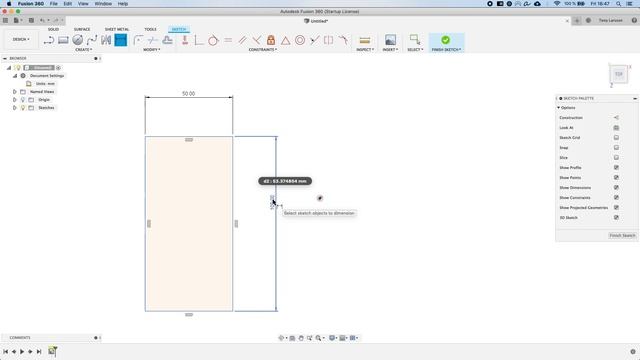
Task: Click the sketch feature in the timeline
Action: coord(52,351)
